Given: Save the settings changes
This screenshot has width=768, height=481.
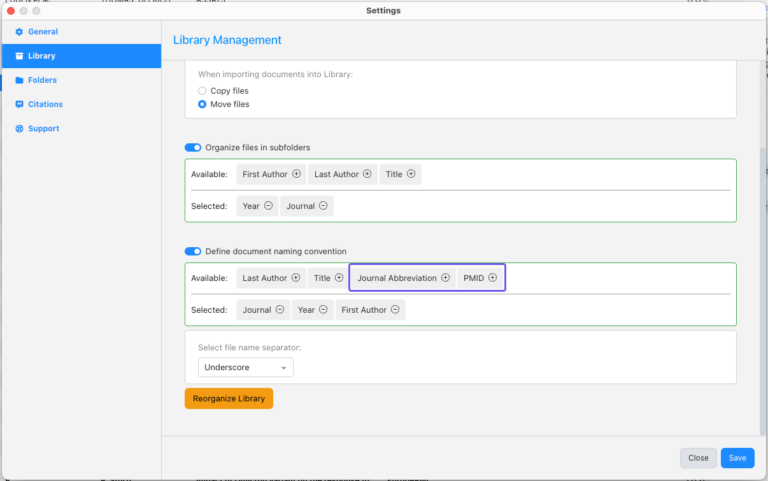Looking at the screenshot, I should click(x=737, y=458).
